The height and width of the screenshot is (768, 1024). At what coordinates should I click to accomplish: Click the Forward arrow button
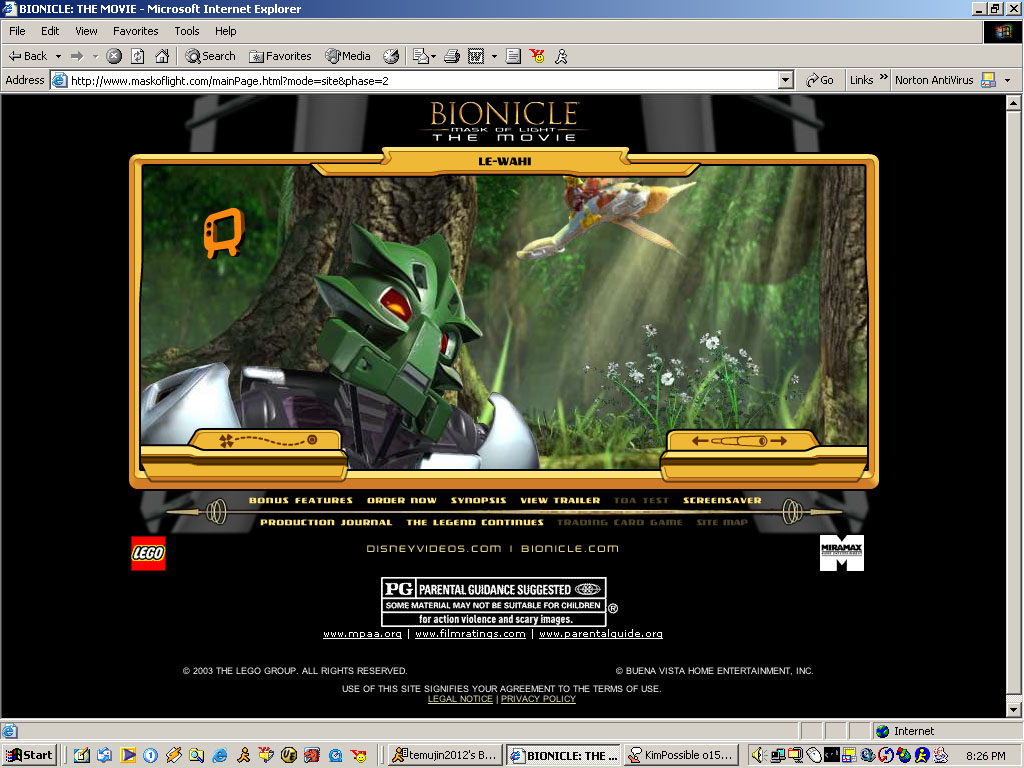point(77,56)
